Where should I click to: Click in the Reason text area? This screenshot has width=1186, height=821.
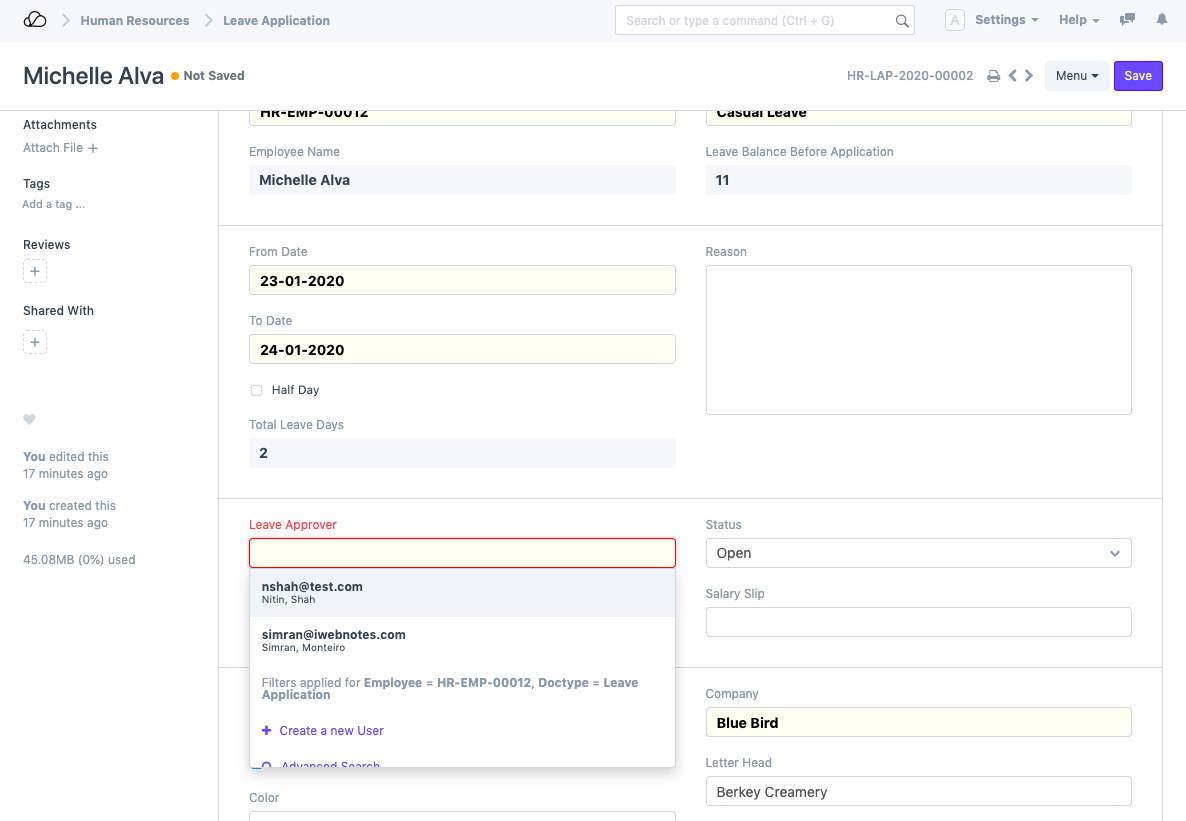[x=918, y=339]
